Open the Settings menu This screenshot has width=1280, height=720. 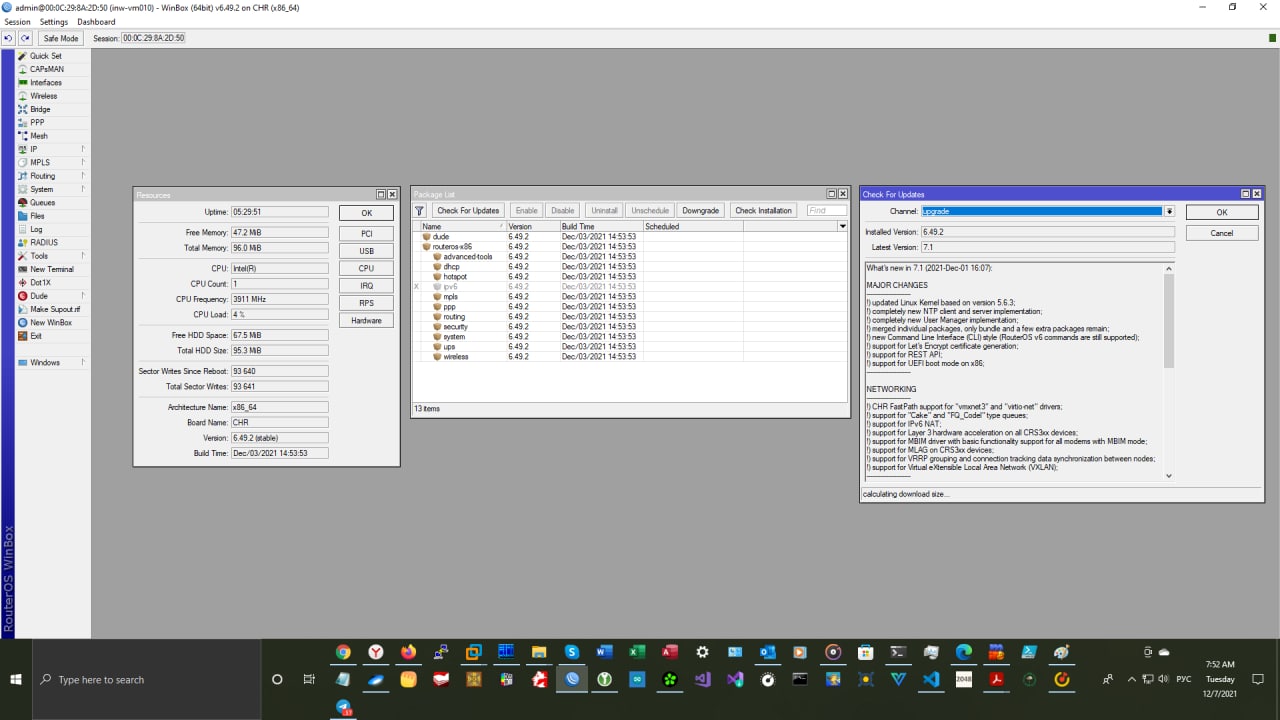point(54,22)
